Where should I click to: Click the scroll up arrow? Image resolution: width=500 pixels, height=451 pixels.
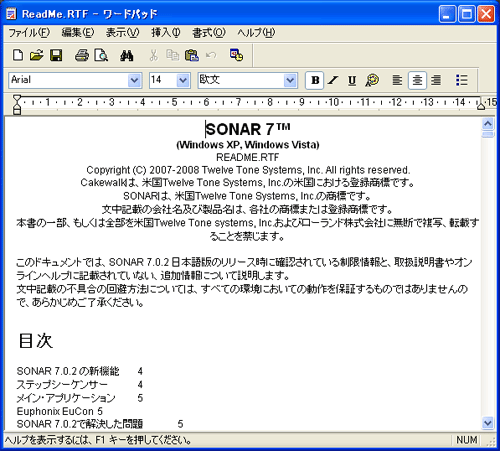[488, 124]
